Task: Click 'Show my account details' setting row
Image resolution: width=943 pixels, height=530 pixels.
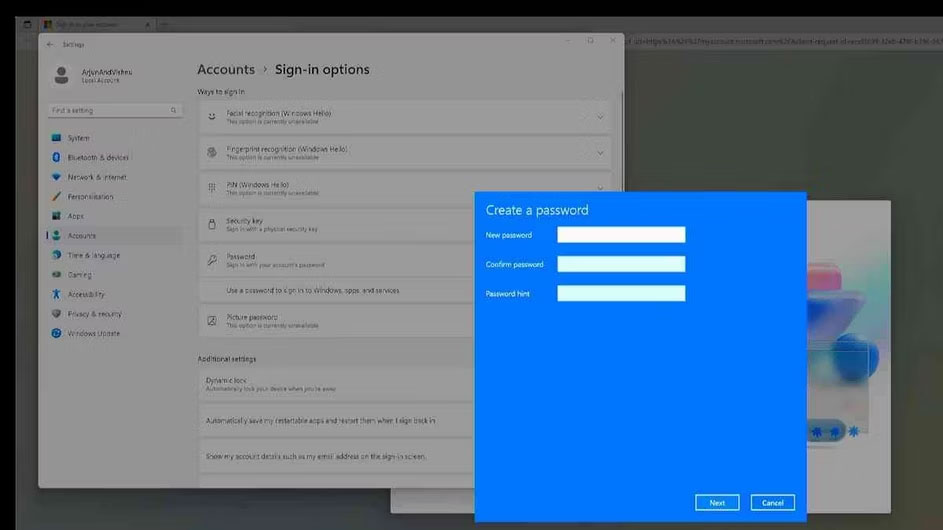Action: (337, 457)
